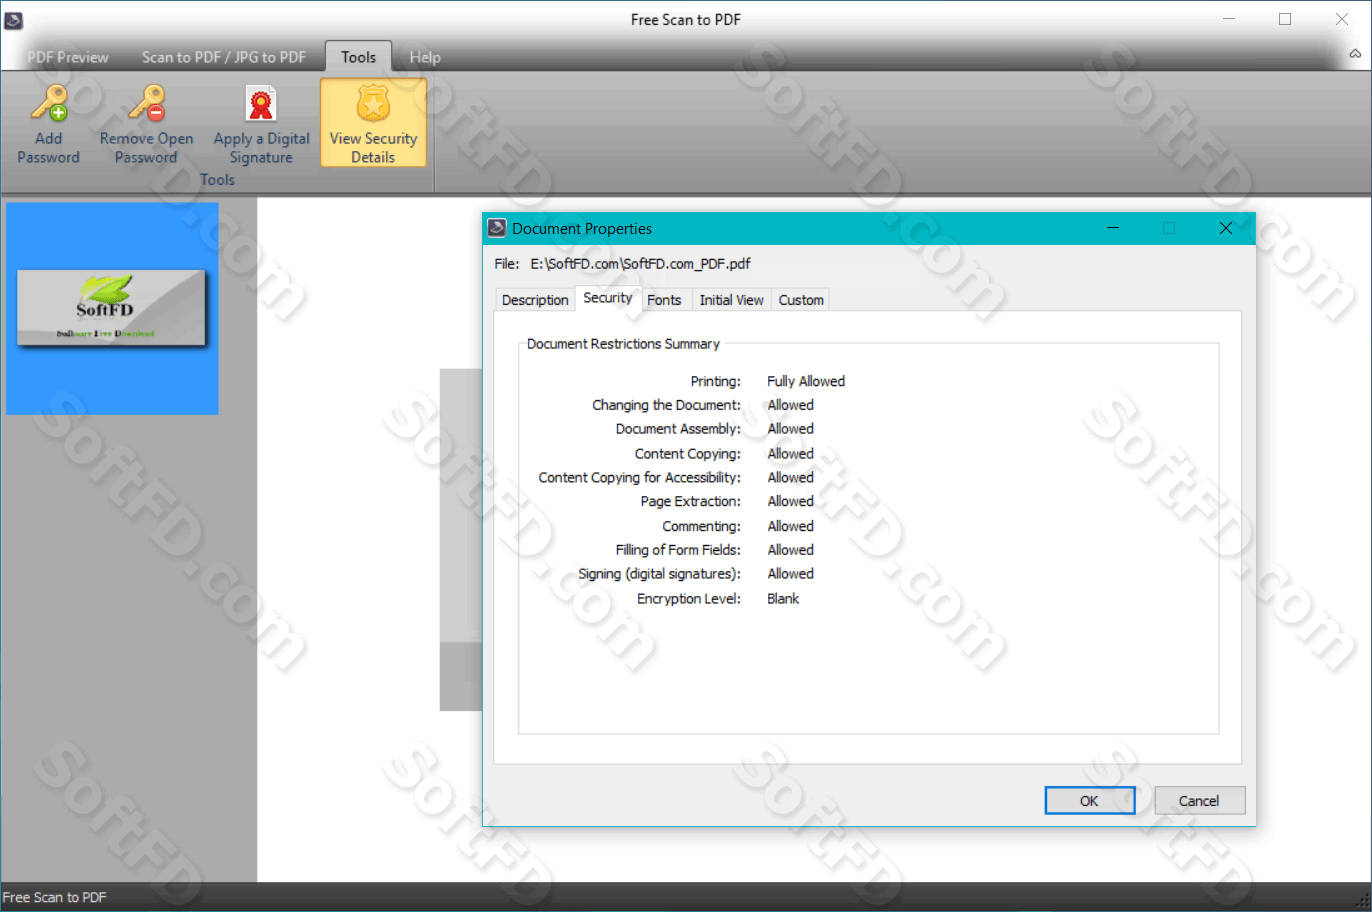Click Remove Open Password key icon
1372x912 pixels.
tap(147, 102)
